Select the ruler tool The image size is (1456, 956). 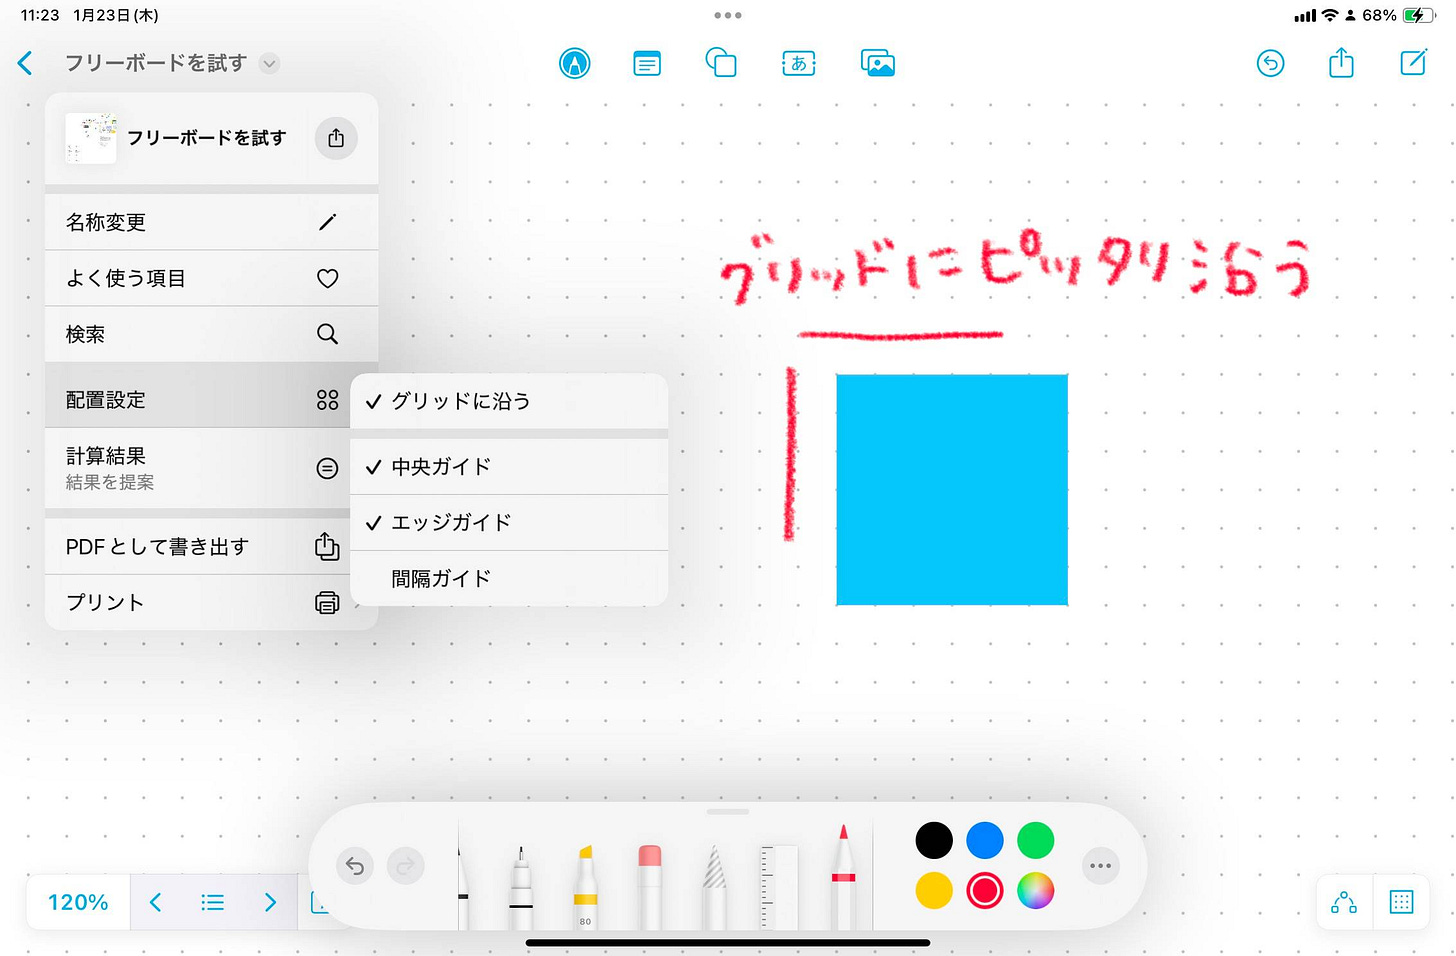[779, 888]
